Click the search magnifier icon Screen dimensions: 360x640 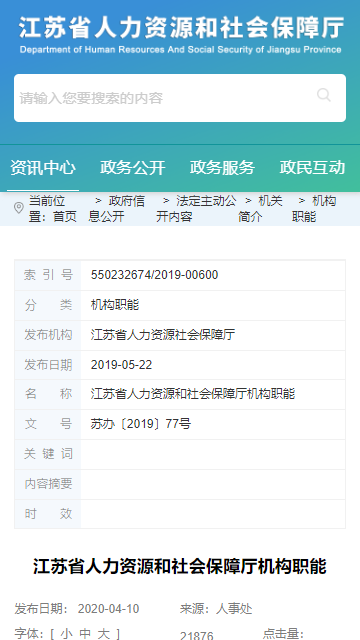(324, 95)
